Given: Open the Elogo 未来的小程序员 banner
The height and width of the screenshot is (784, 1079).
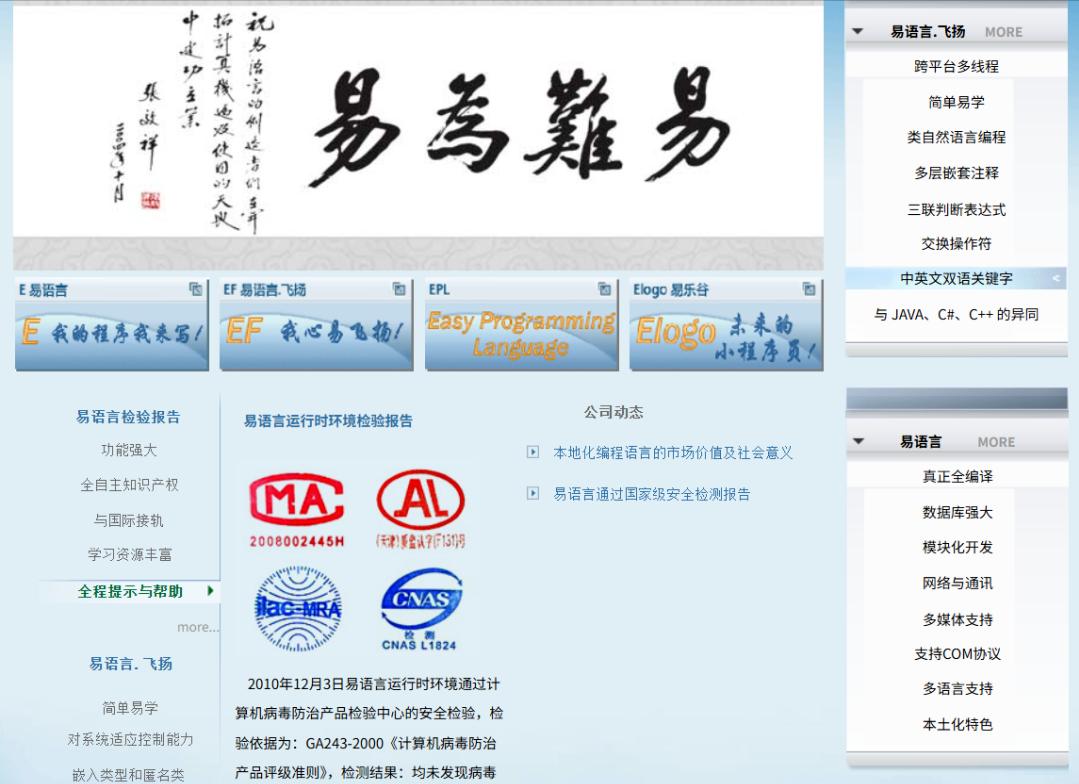Looking at the screenshot, I should coord(726,335).
